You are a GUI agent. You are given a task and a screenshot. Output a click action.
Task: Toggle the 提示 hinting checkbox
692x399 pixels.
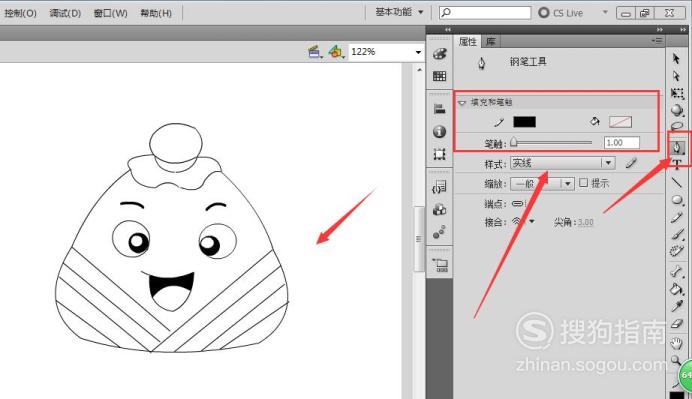(x=583, y=182)
